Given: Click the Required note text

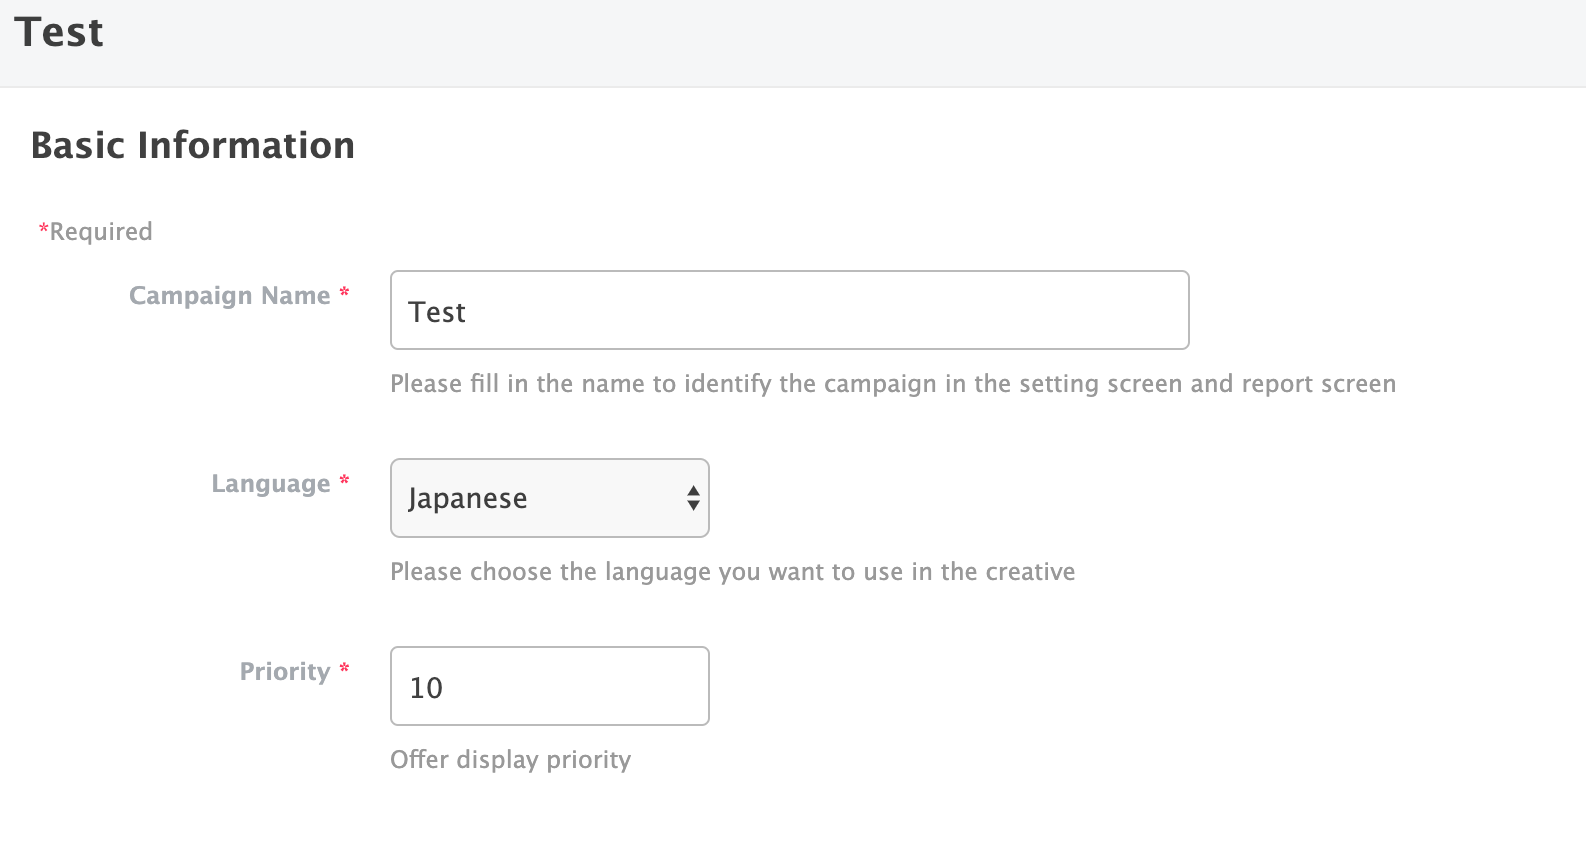Looking at the screenshot, I should click(101, 232).
